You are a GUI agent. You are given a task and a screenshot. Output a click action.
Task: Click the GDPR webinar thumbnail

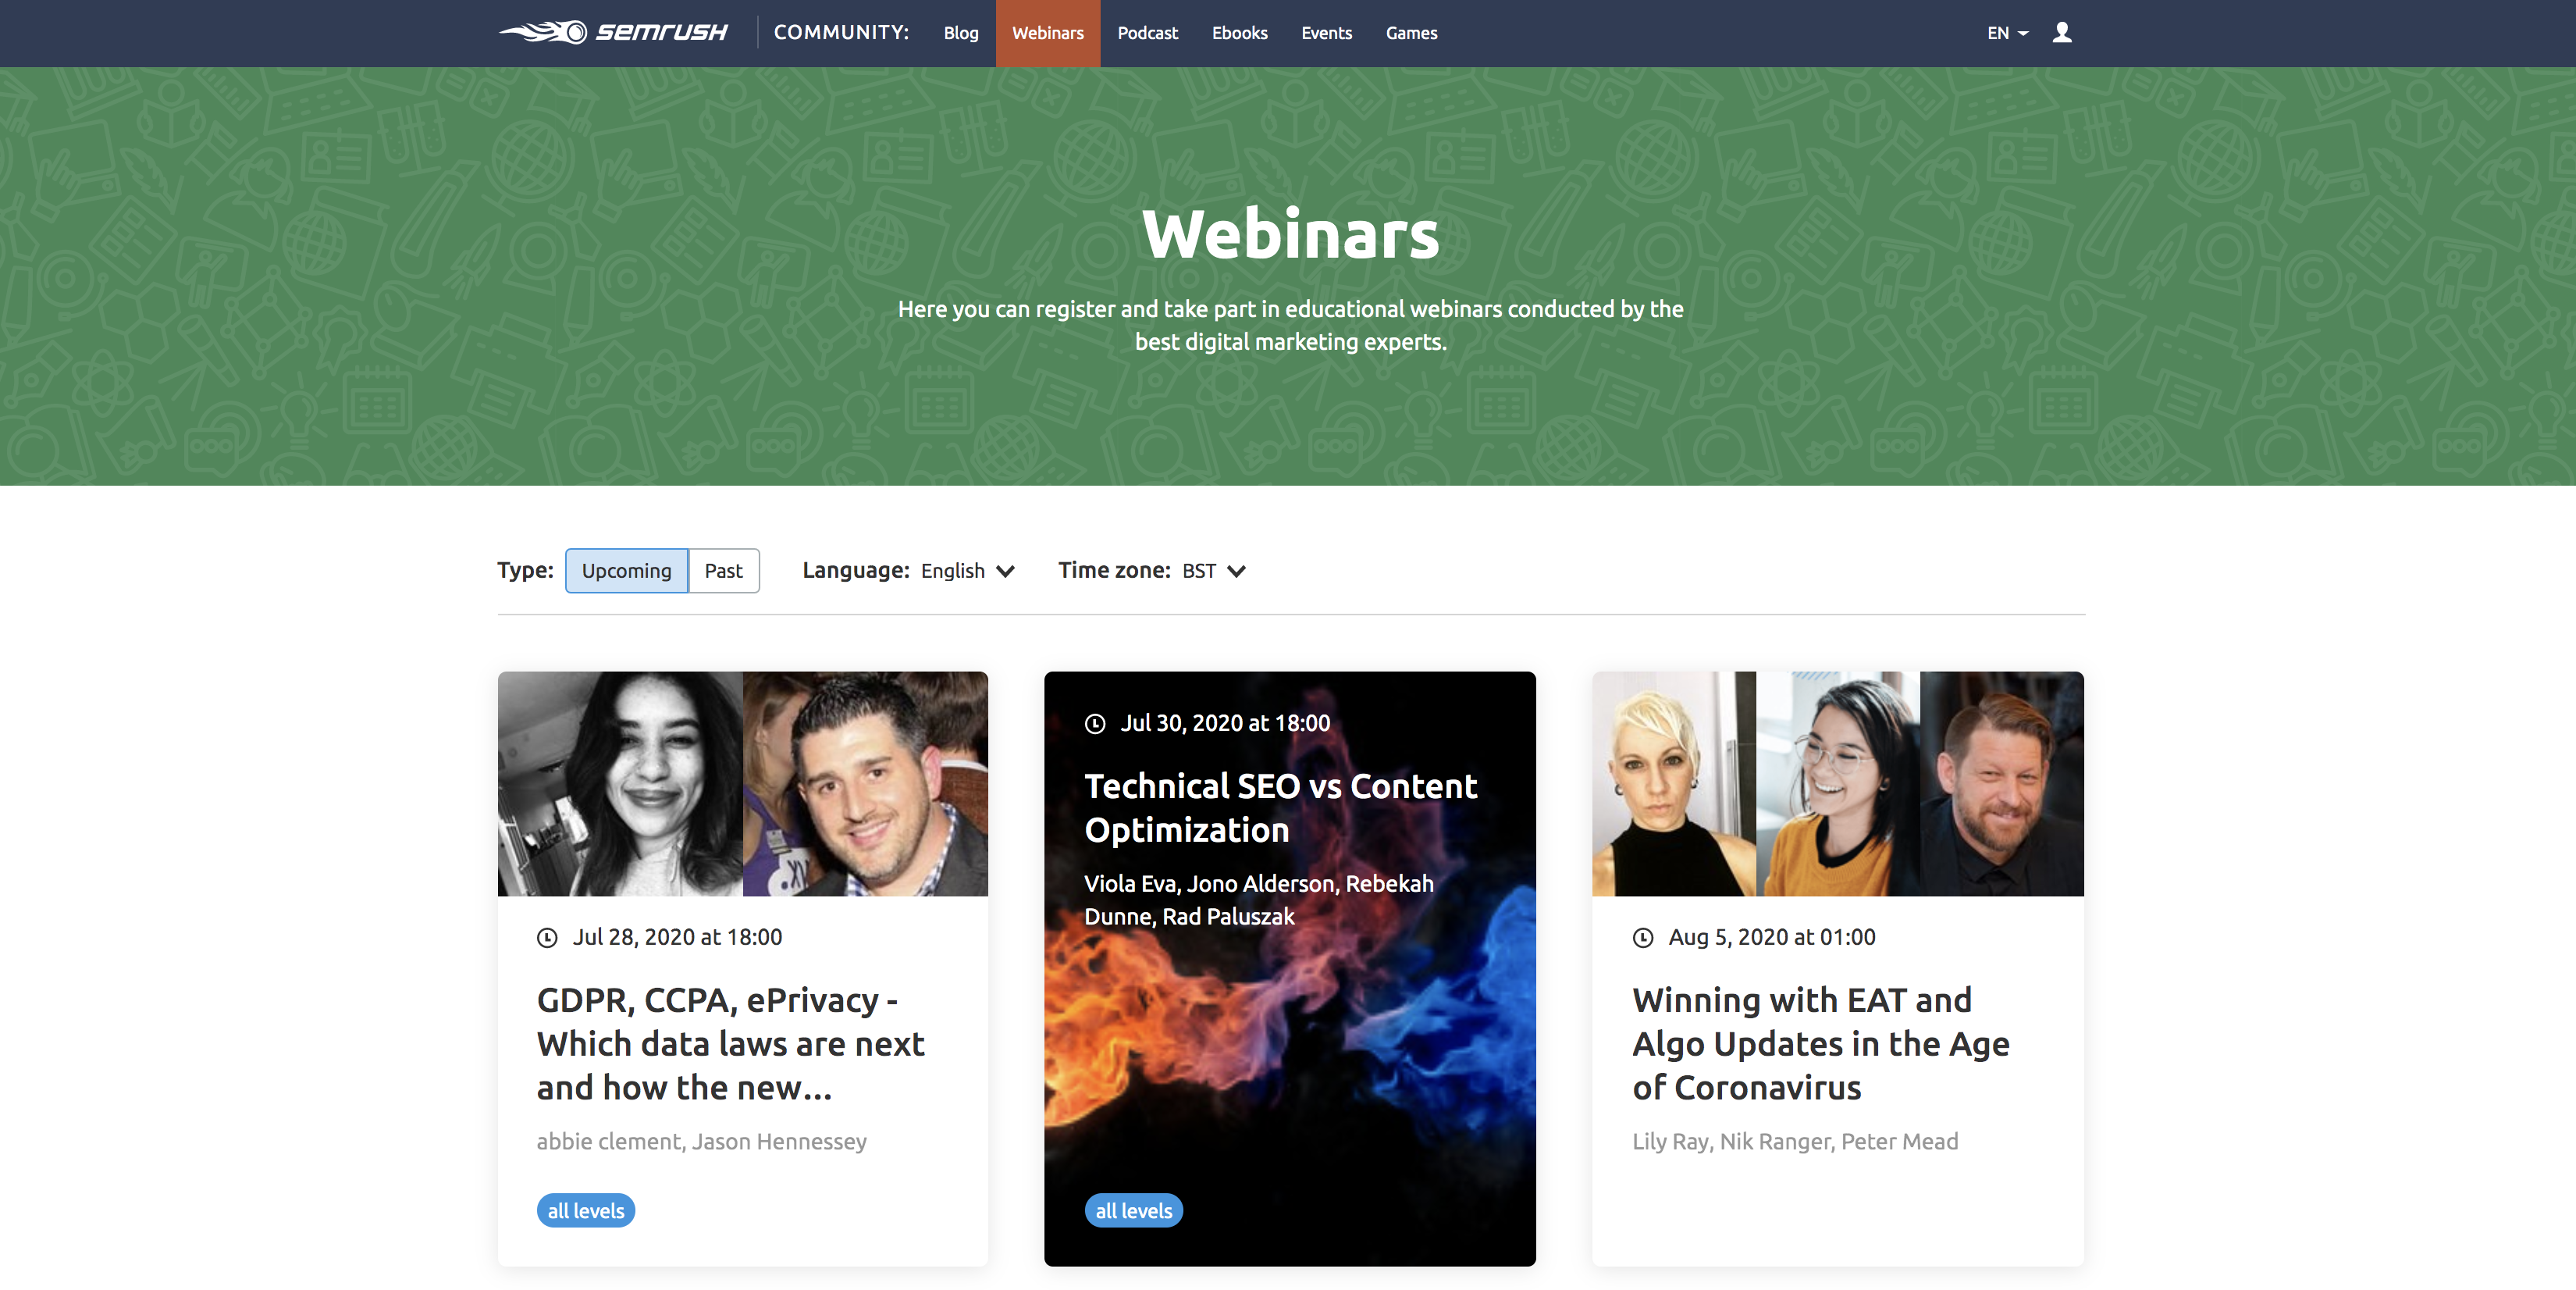coord(742,782)
